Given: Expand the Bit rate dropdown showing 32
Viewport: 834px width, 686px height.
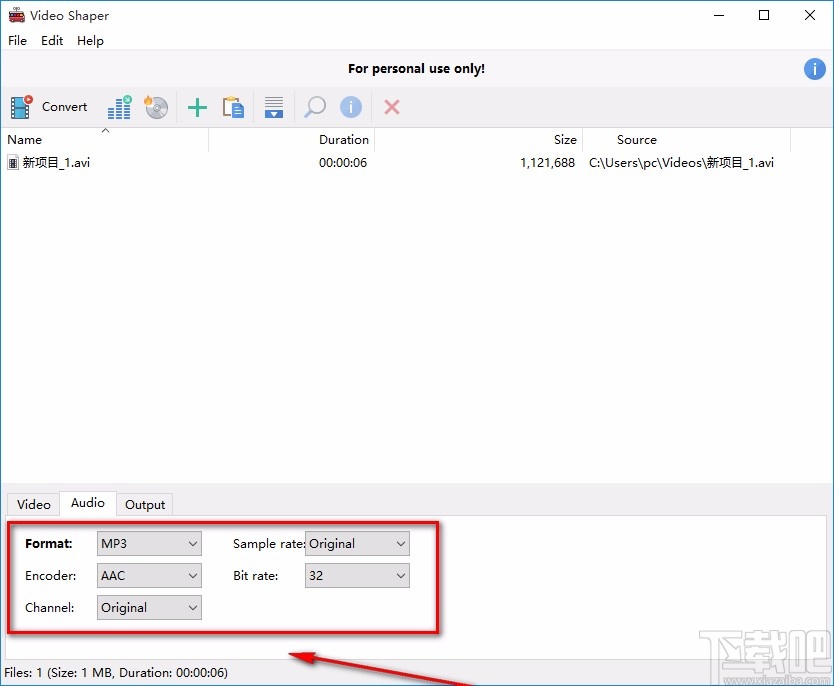Looking at the screenshot, I should pyautogui.click(x=357, y=575).
